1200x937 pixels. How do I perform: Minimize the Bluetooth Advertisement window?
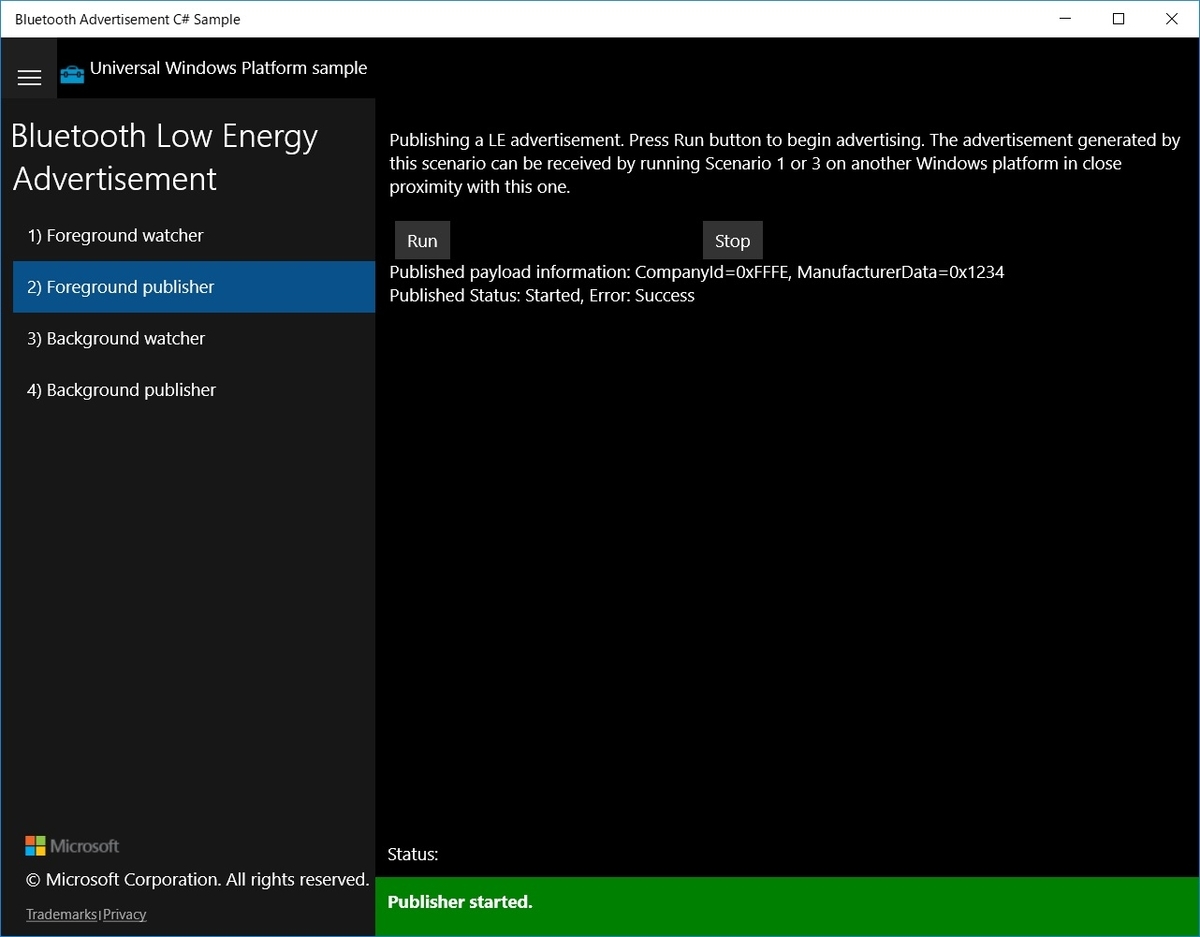tap(1063, 19)
